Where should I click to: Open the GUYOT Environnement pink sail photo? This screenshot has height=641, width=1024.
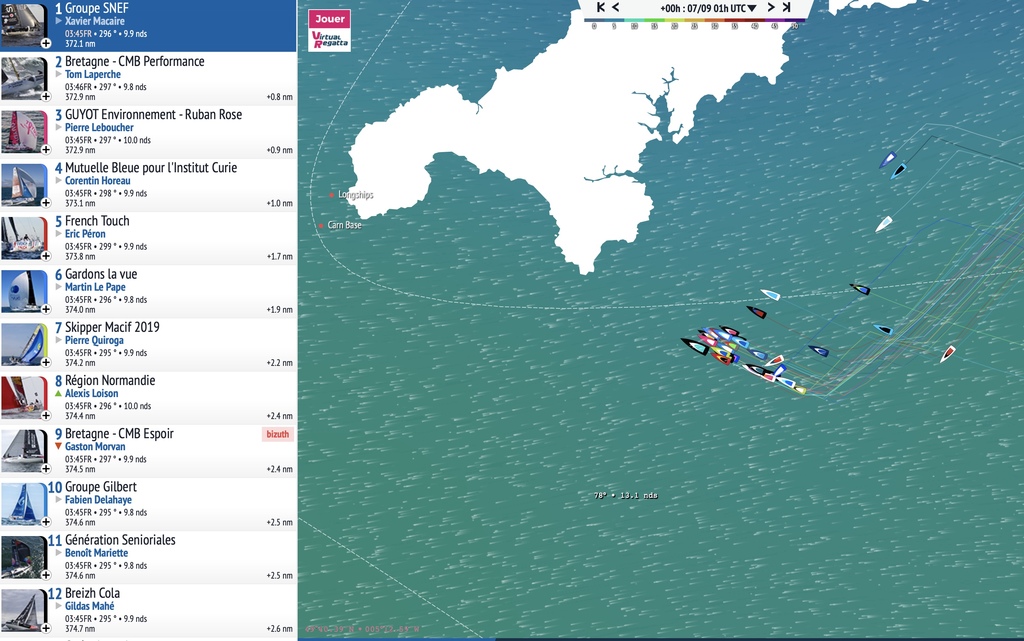click(x=24, y=132)
